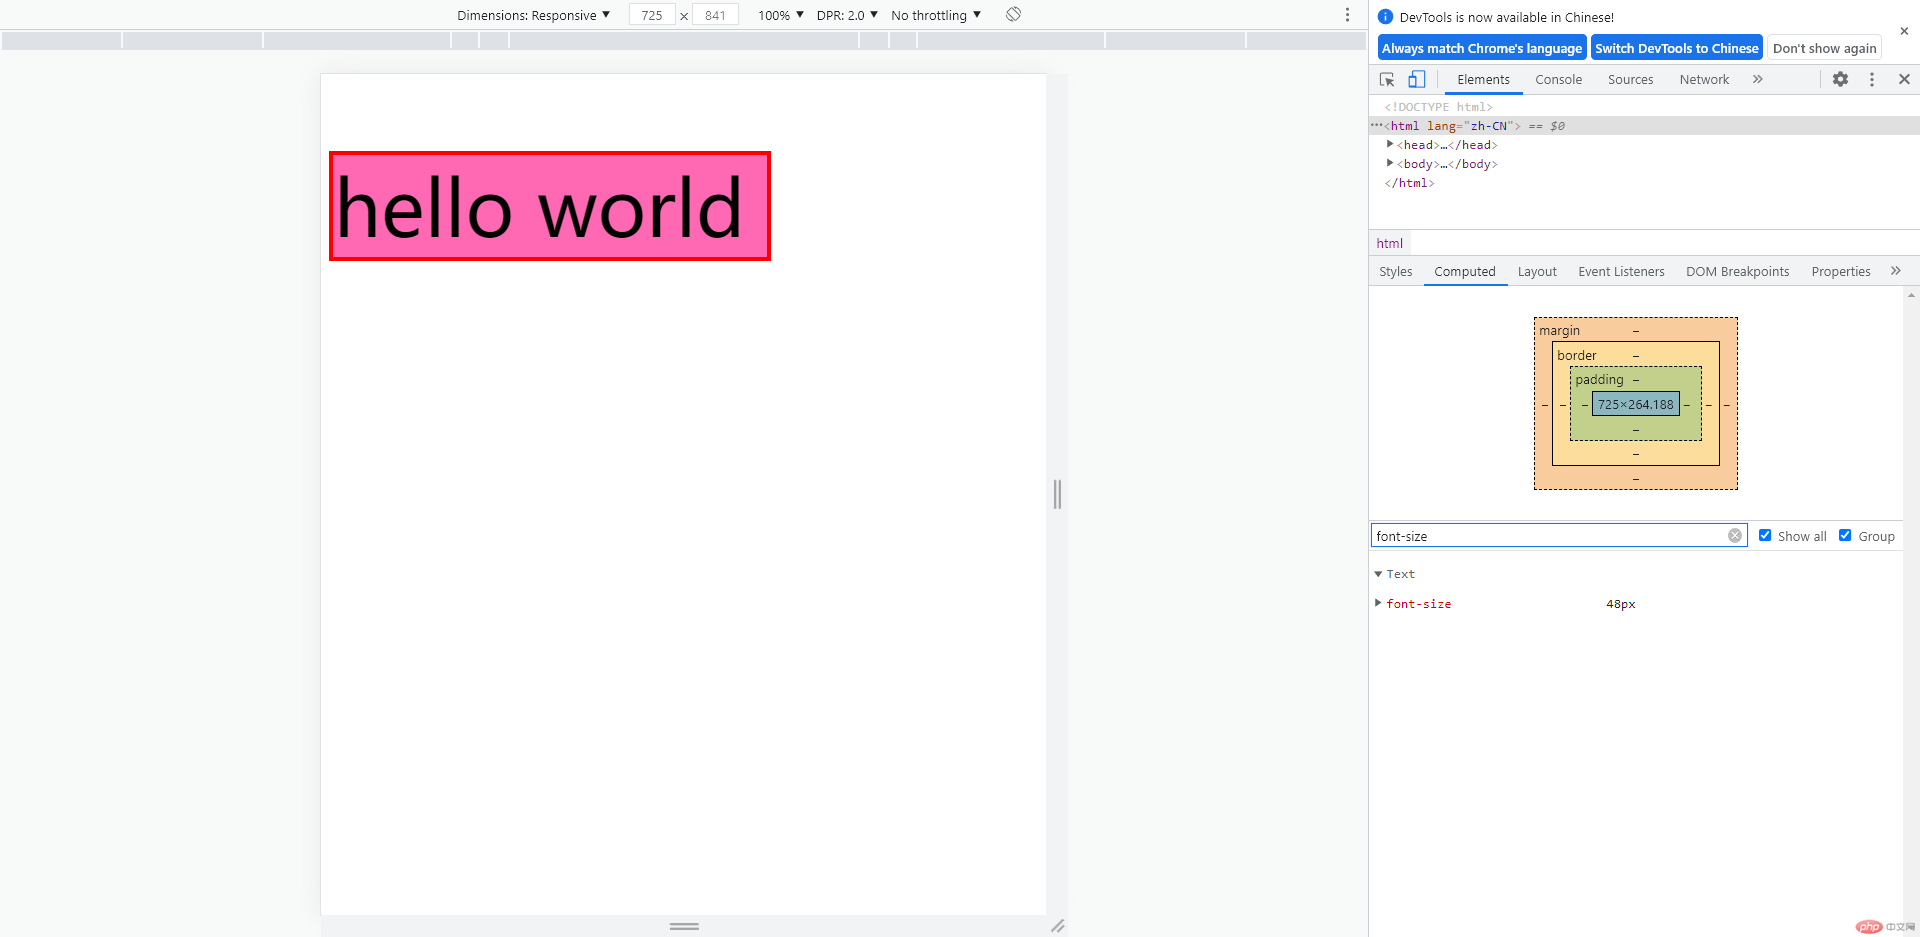1920x937 pixels.
Task: Toggle the Show all checkbox
Action: 1765,535
